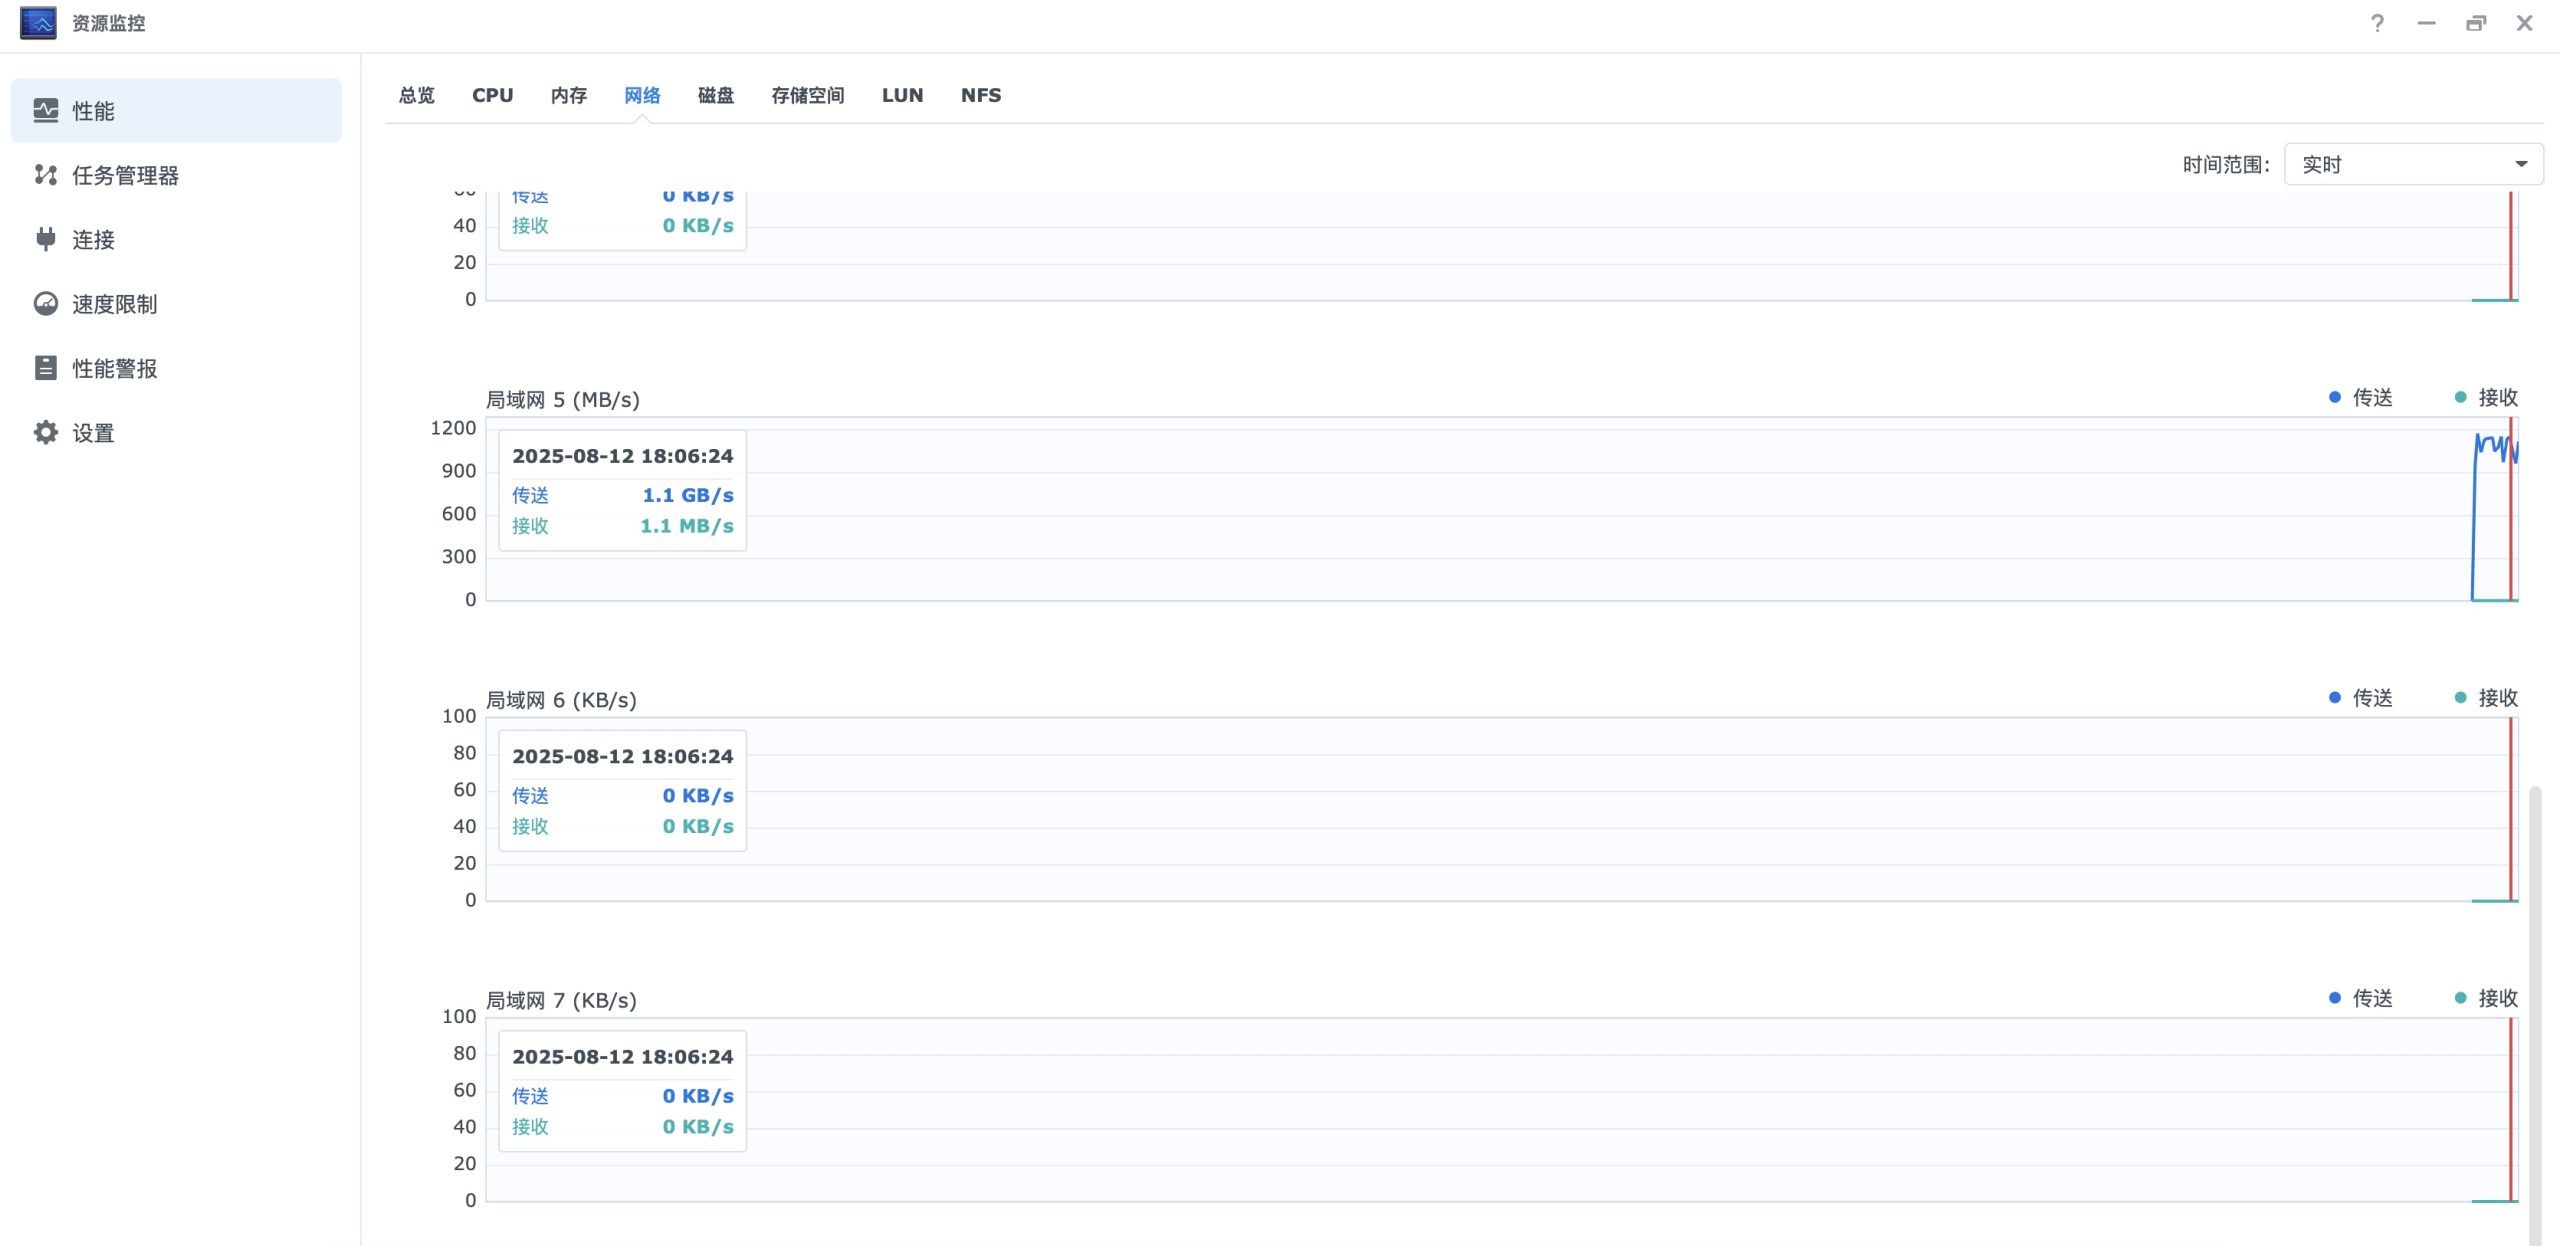Screen dimensions: 2560x1246
Task: Open the 存储空间 storage tab
Action: pos(807,95)
